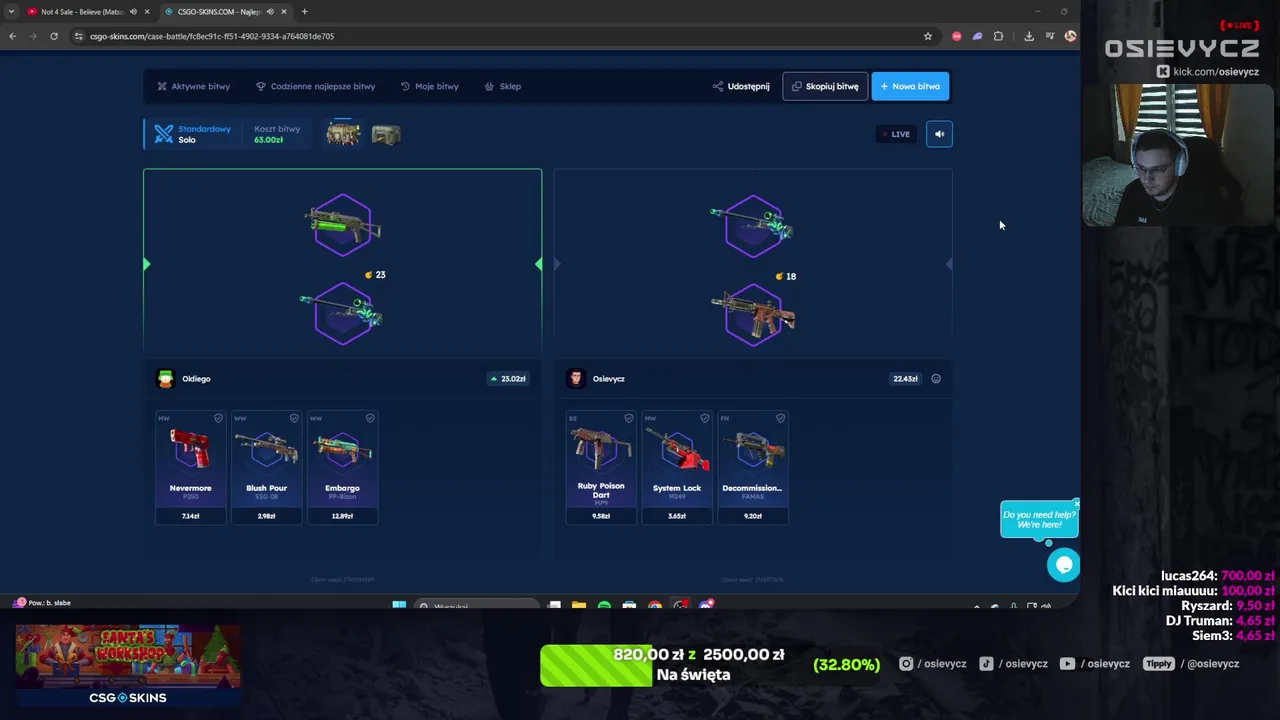The height and width of the screenshot is (720, 1280).
Task: Click the Standardowy Solo mode icon
Action: tap(164, 134)
